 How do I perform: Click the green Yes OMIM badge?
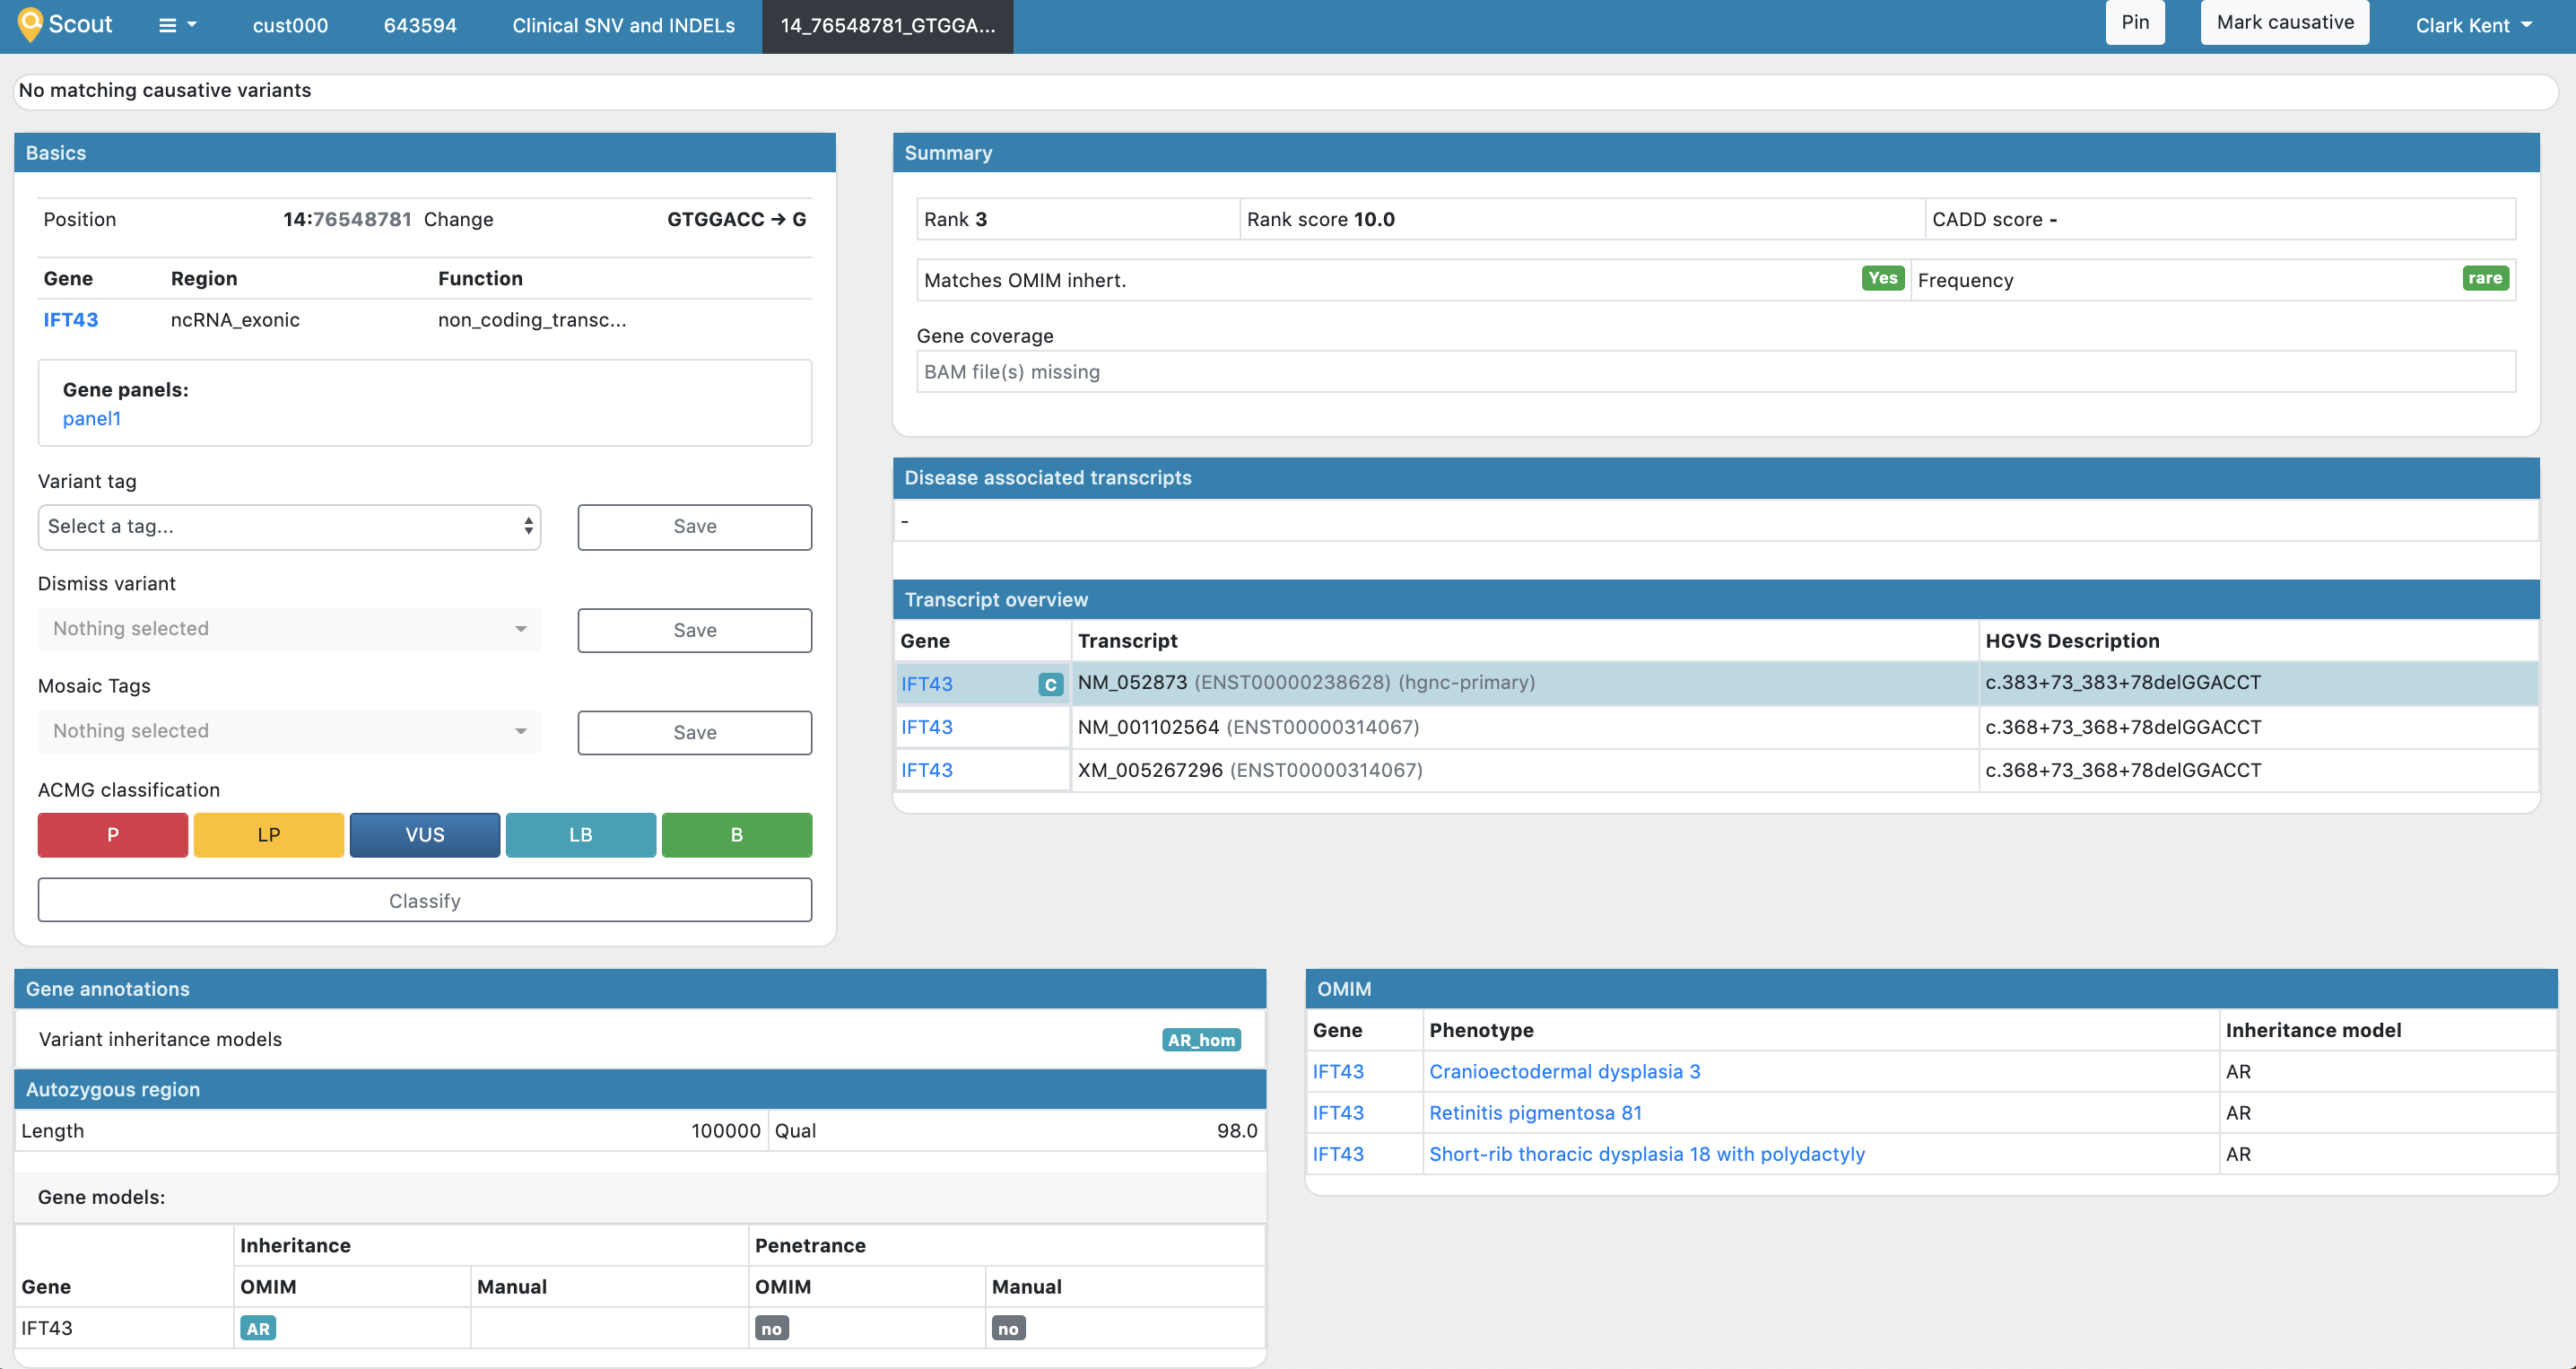pos(1882,279)
